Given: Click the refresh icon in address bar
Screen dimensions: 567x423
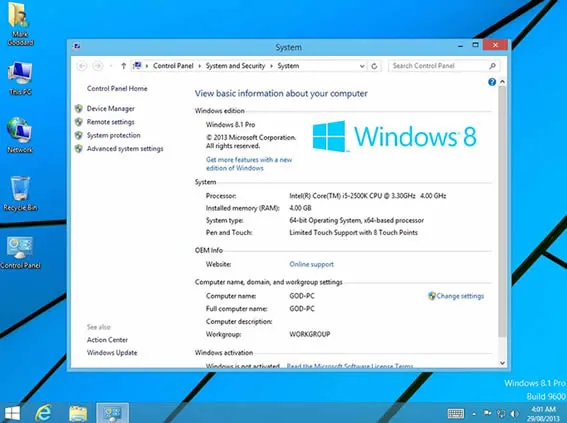Looking at the screenshot, I should [374, 66].
